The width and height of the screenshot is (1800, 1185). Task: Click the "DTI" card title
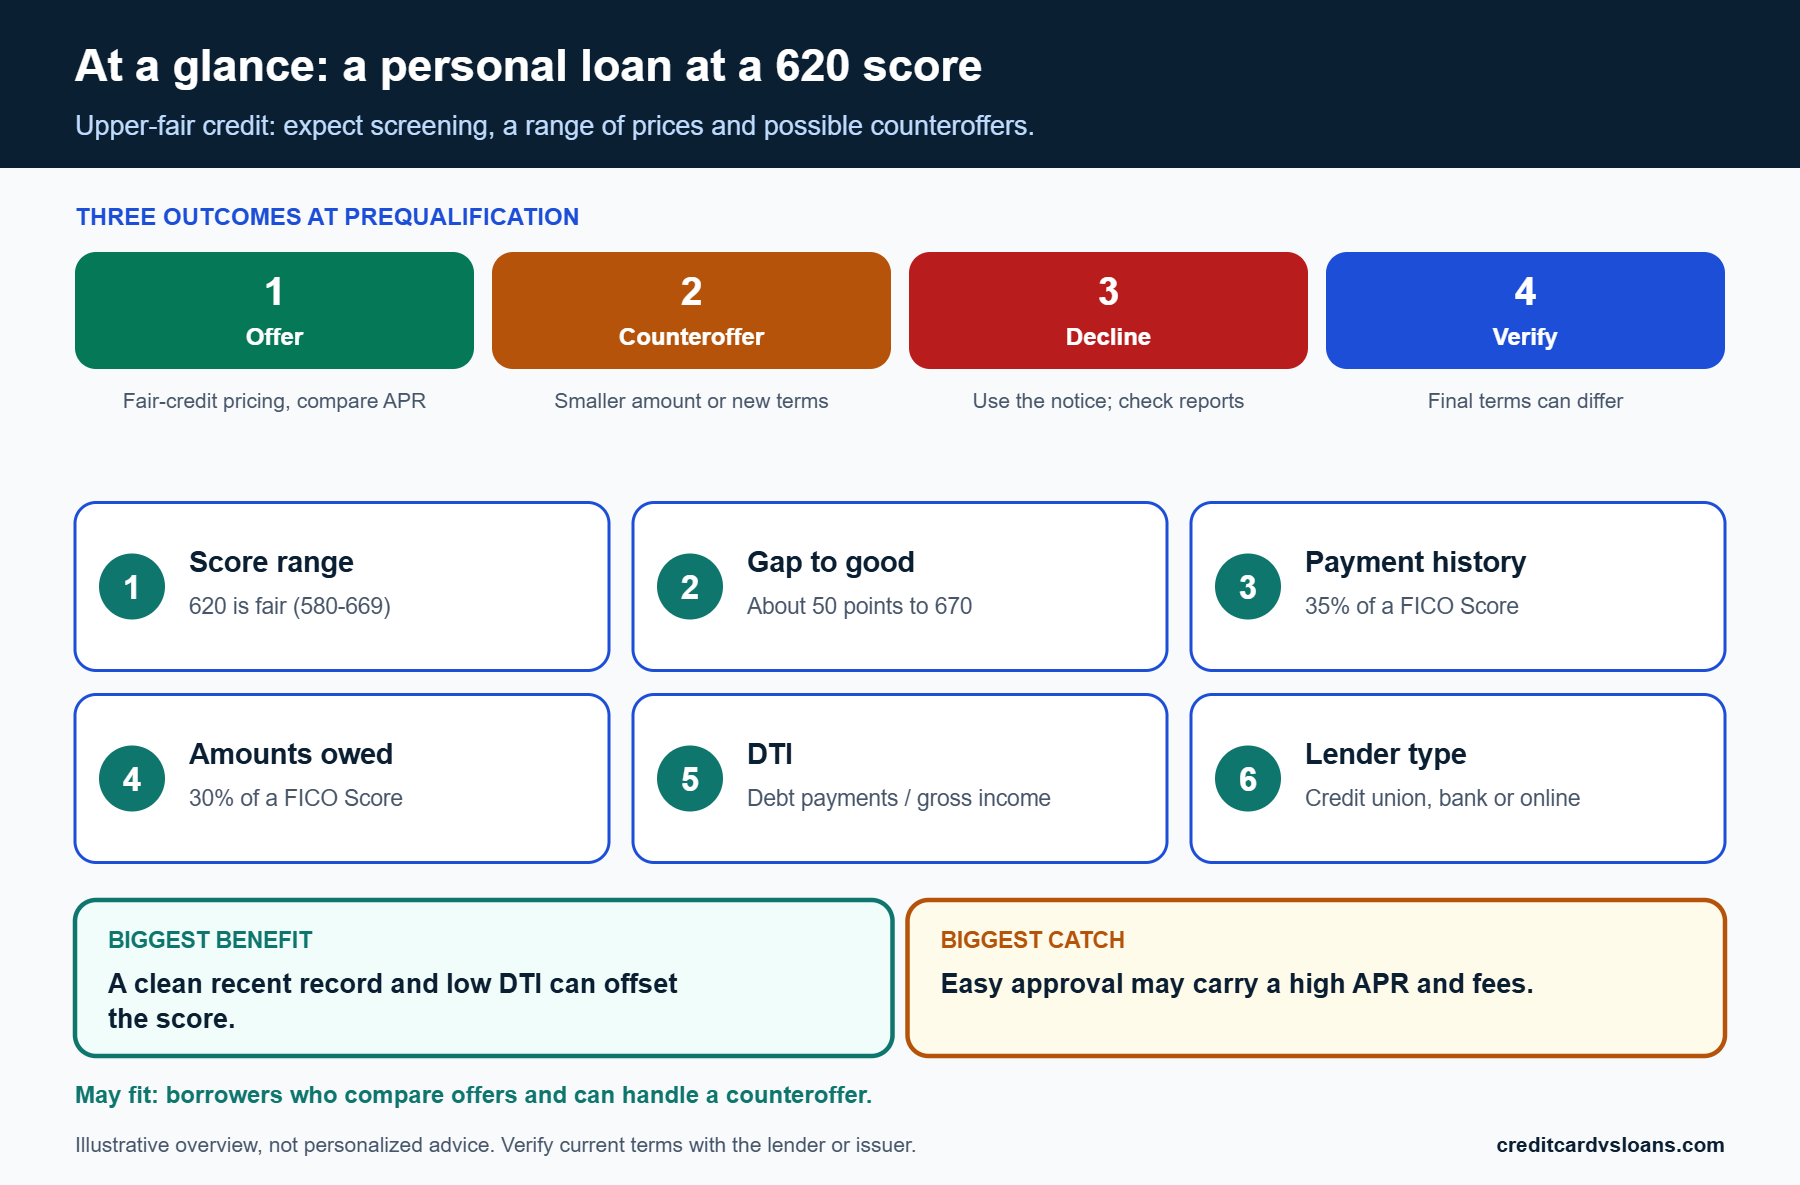click(769, 754)
